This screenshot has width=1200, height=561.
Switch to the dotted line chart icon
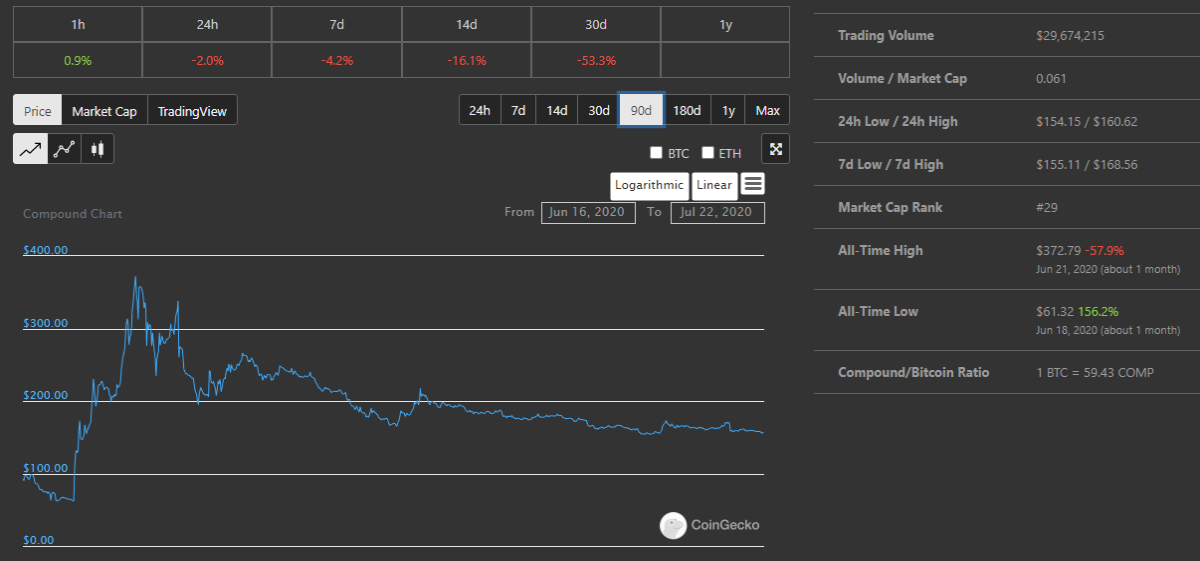[x=64, y=149]
